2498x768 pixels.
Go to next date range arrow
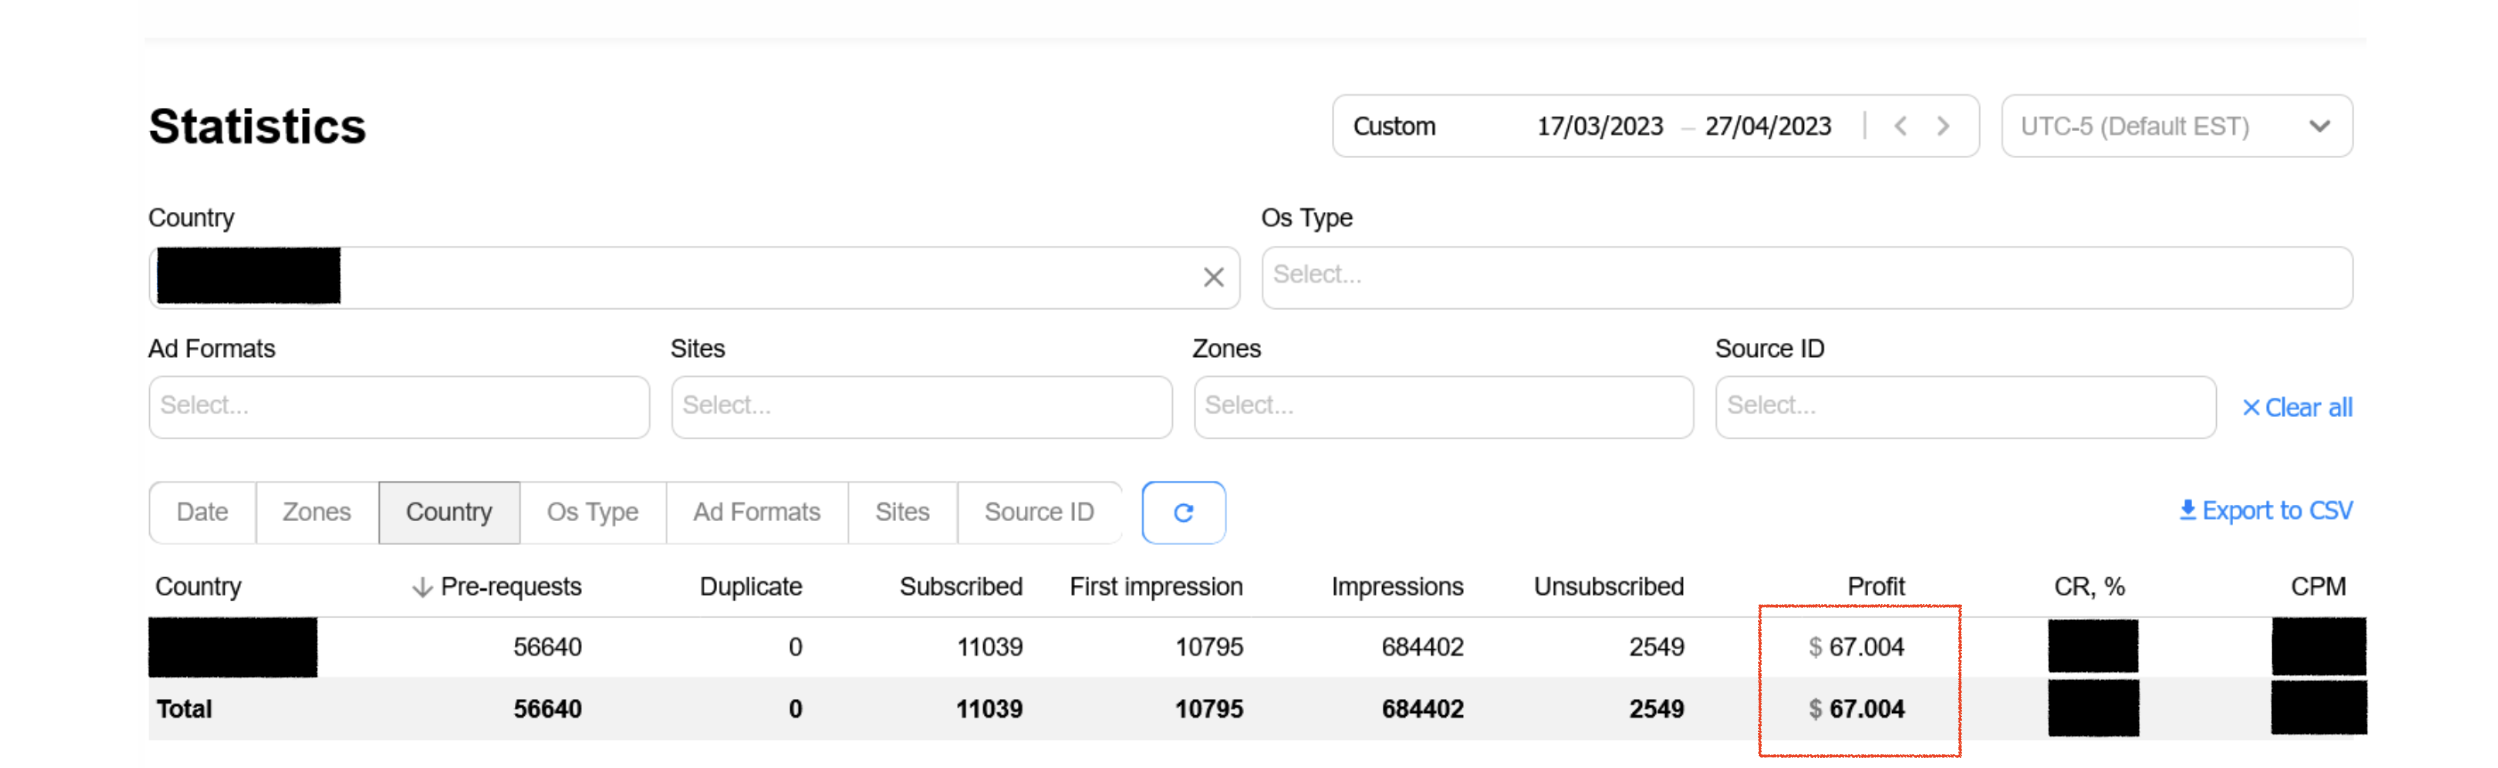click(1943, 126)
